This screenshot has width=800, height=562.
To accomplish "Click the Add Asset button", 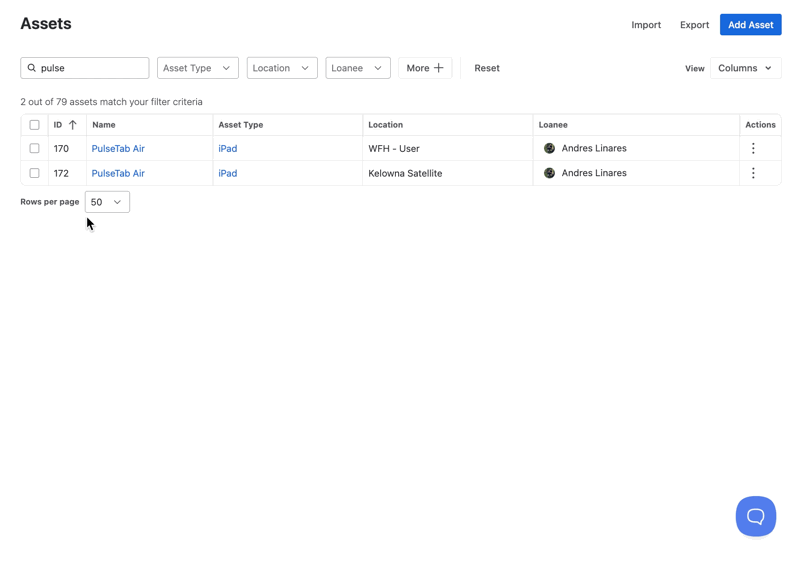I will (x=751, y=24).
